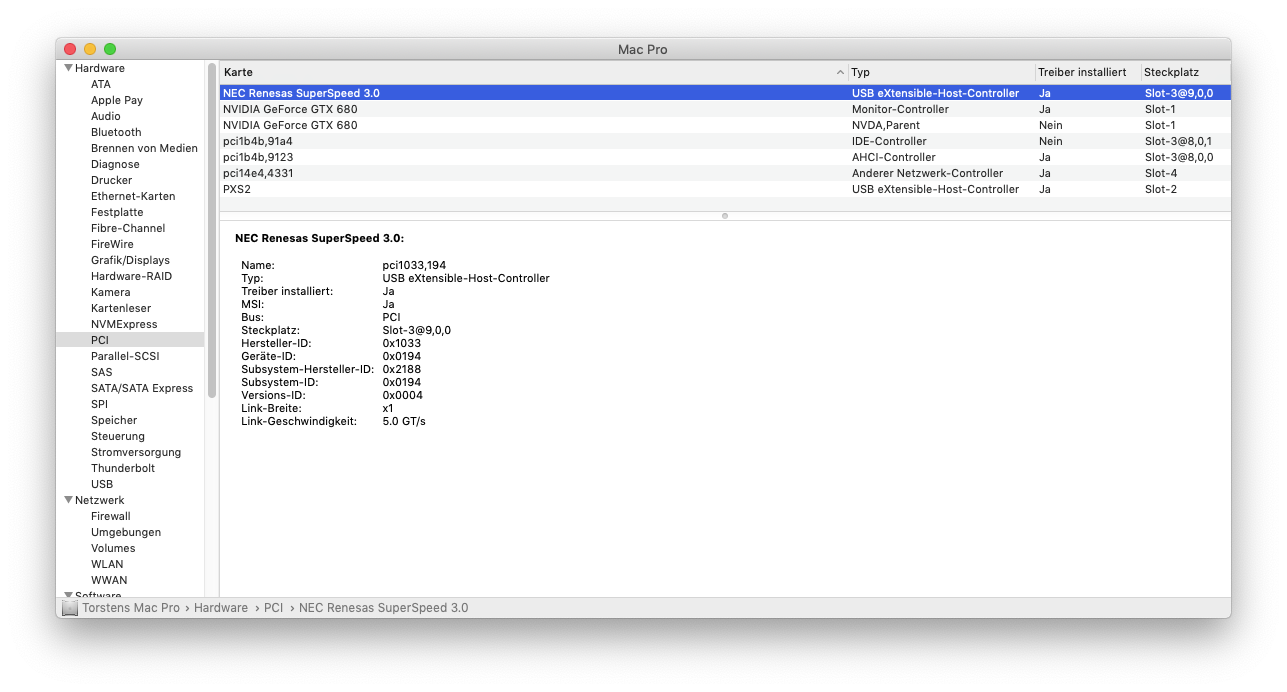Select SAS in the sidebar
The height and width of the screenshot is (692, 1287).
click(x=101, y=372)
